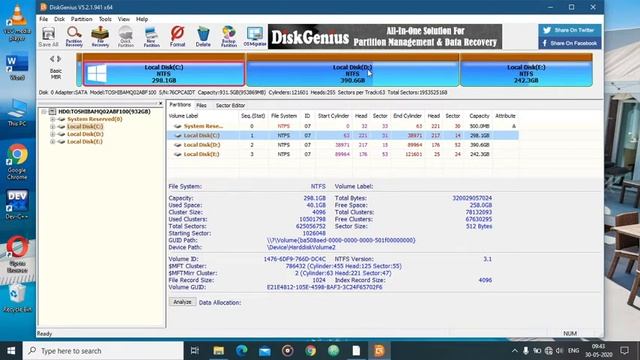Select Local Disk(D:) row in partition table

[343, 145]
